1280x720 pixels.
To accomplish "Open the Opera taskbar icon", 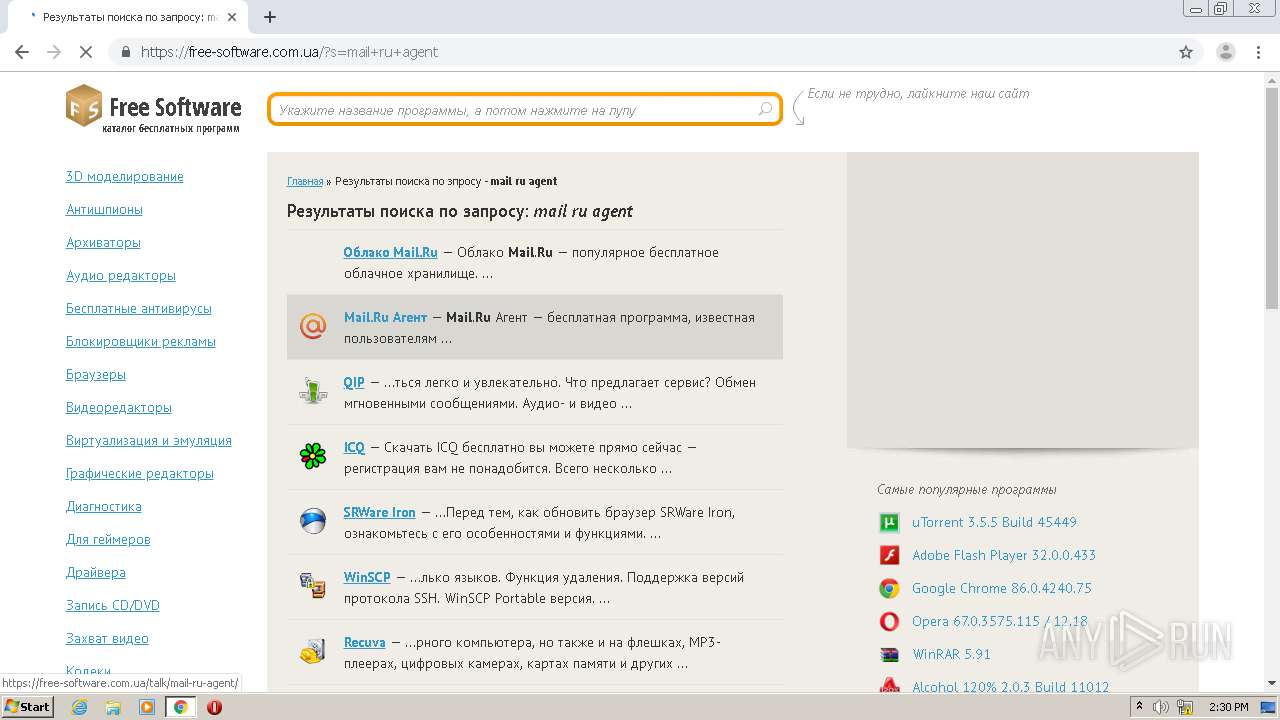I will point(214,707).
